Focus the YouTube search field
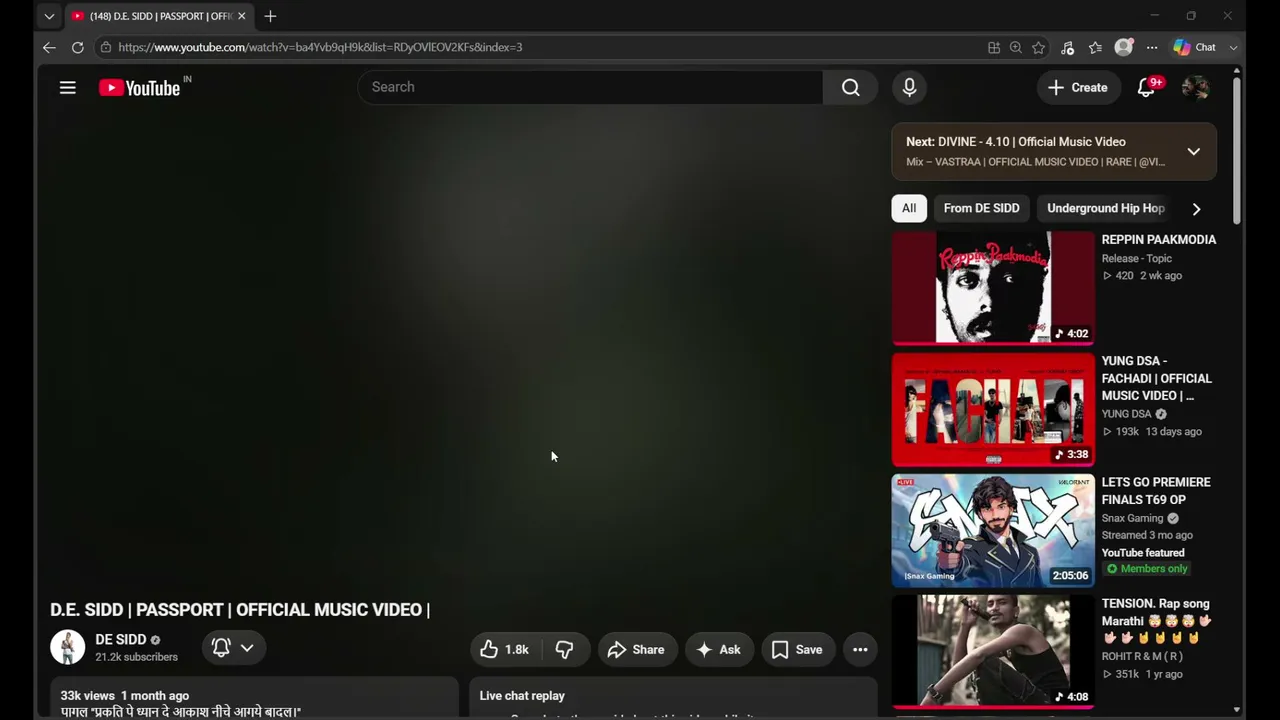The image size is (1280, 720). point(590,87)
